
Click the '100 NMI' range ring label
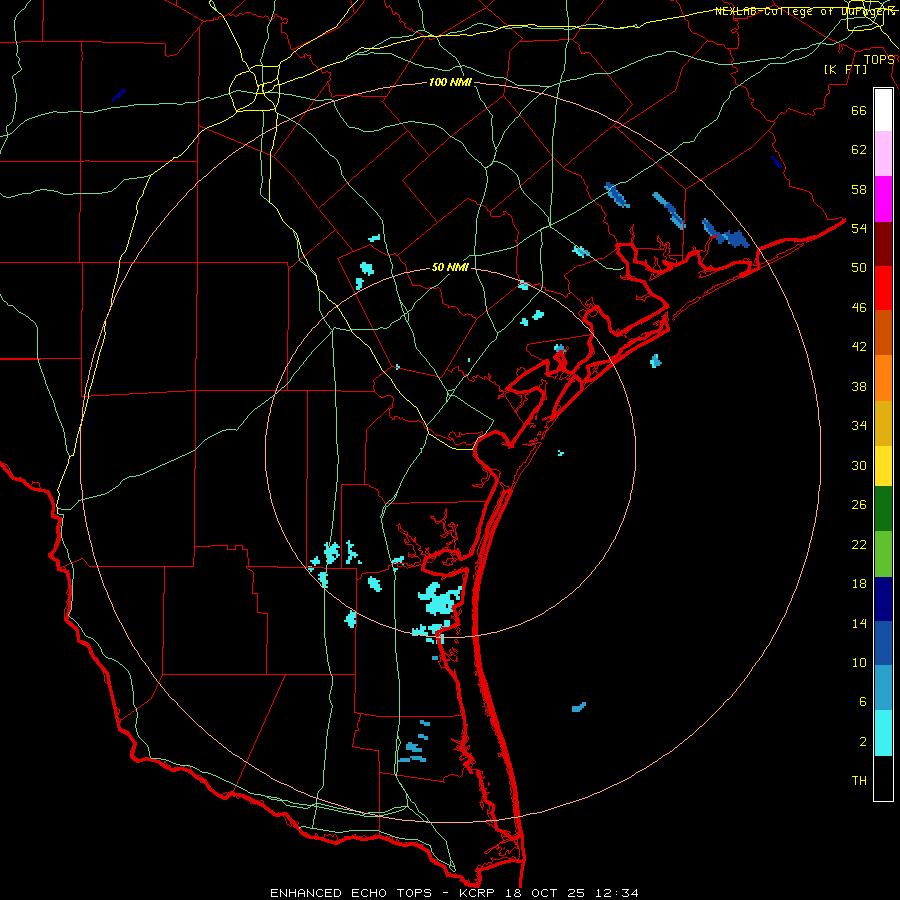tap(450, 82)
